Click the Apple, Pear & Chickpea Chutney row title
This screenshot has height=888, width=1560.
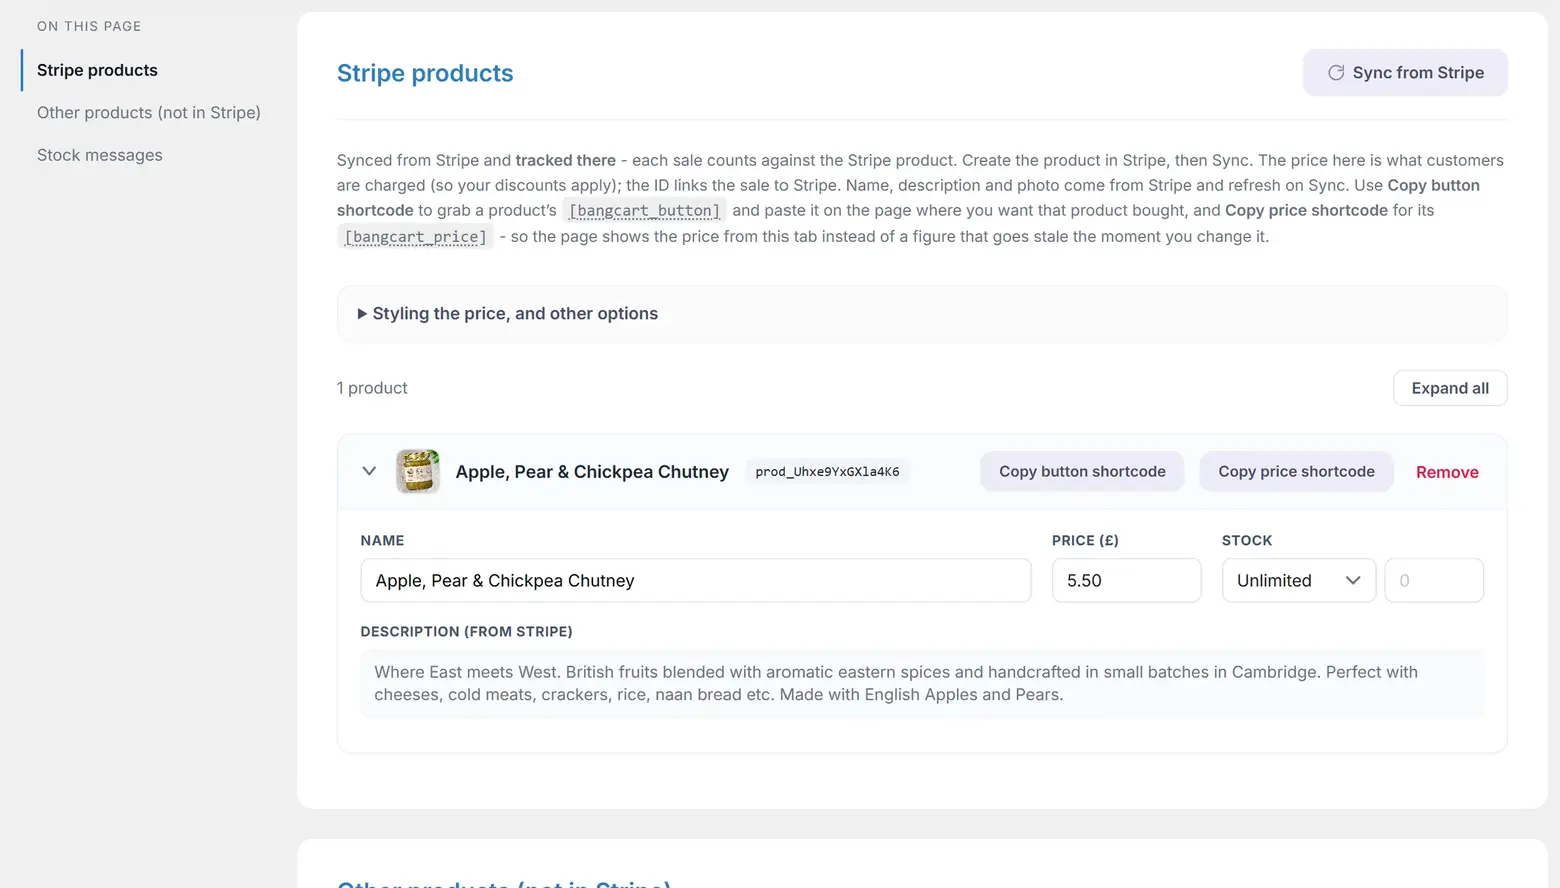pos(592,472)
